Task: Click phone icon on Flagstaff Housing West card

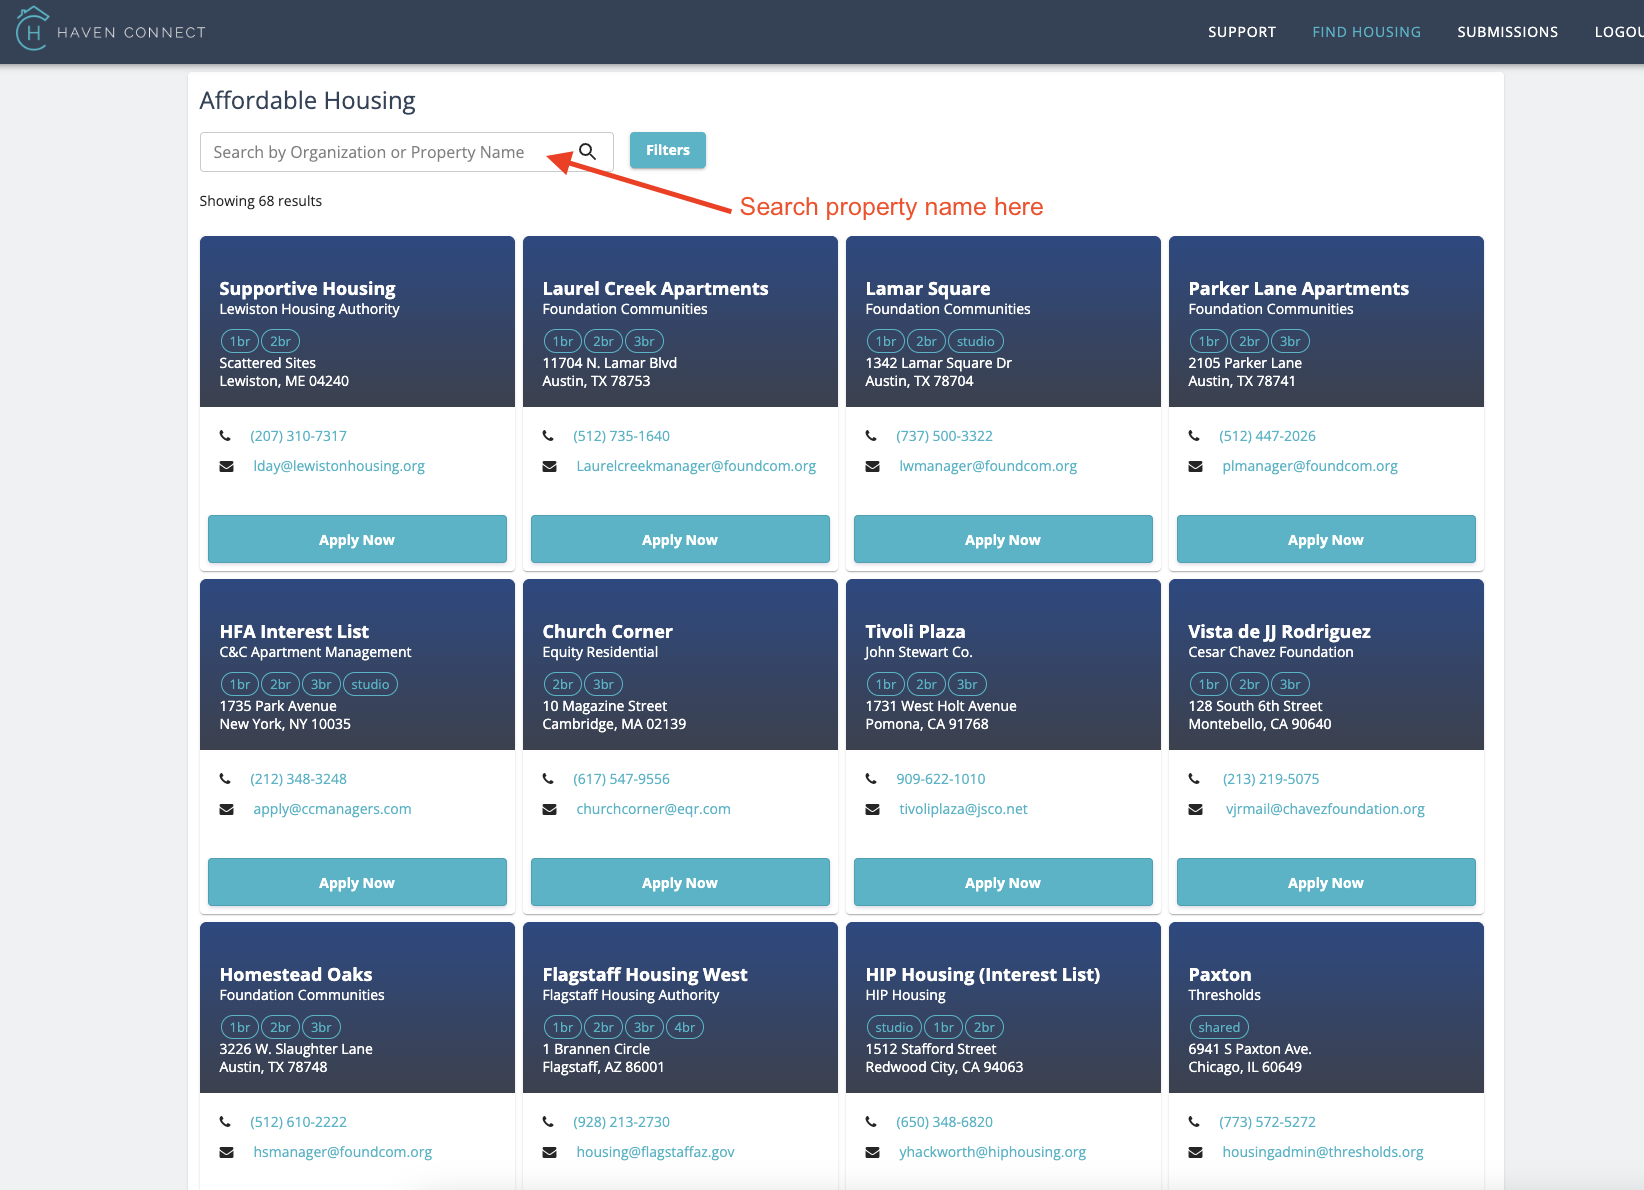Action: (548, 1122)
